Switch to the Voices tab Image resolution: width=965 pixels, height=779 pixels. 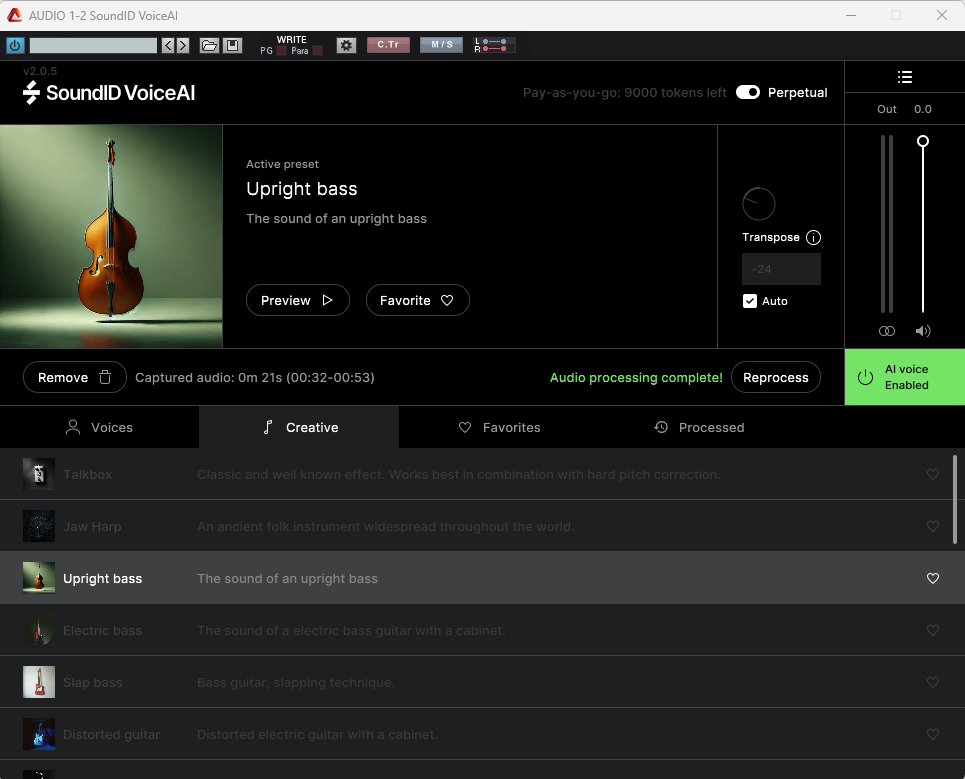[x=99, y=427]
